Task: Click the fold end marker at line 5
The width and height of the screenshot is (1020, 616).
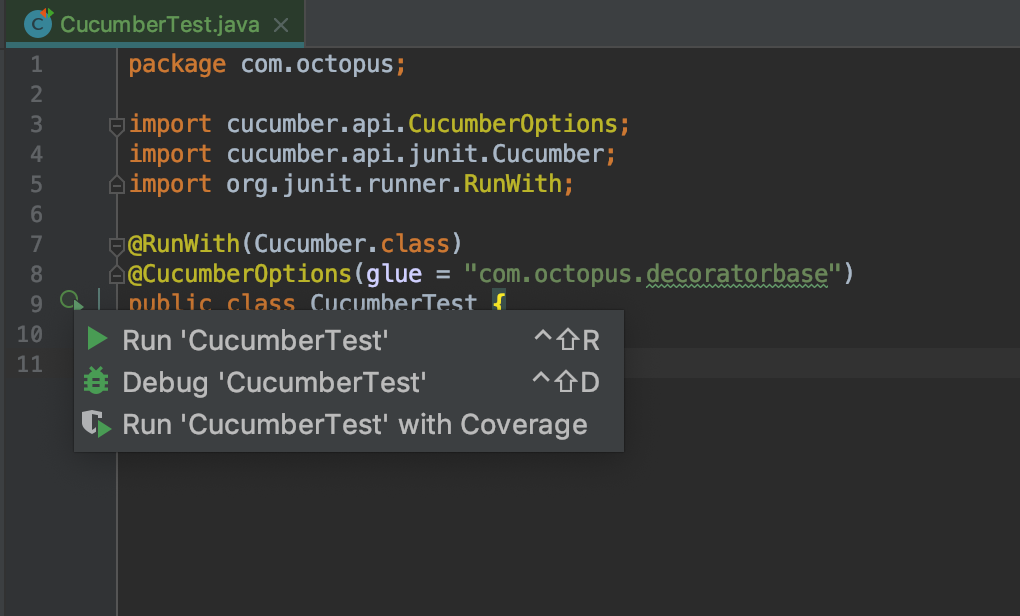Action: (x=117, y=185)
